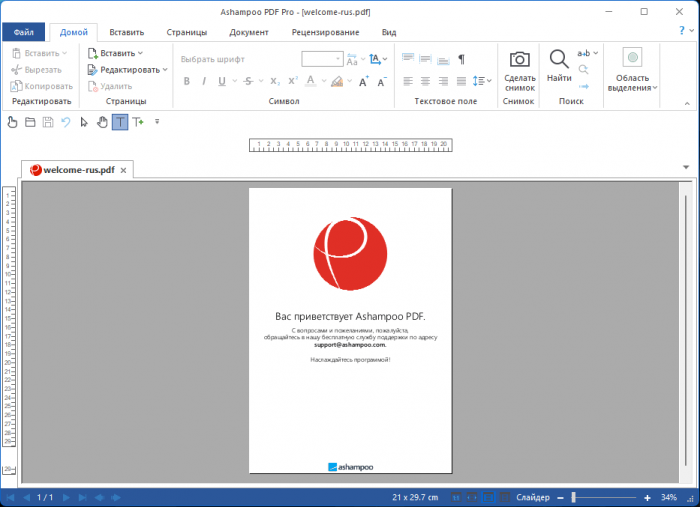Viewport: 700px width, 507px height.
Task: Select the hand pan tool in quick toolbar
Action: click(102, 122)
